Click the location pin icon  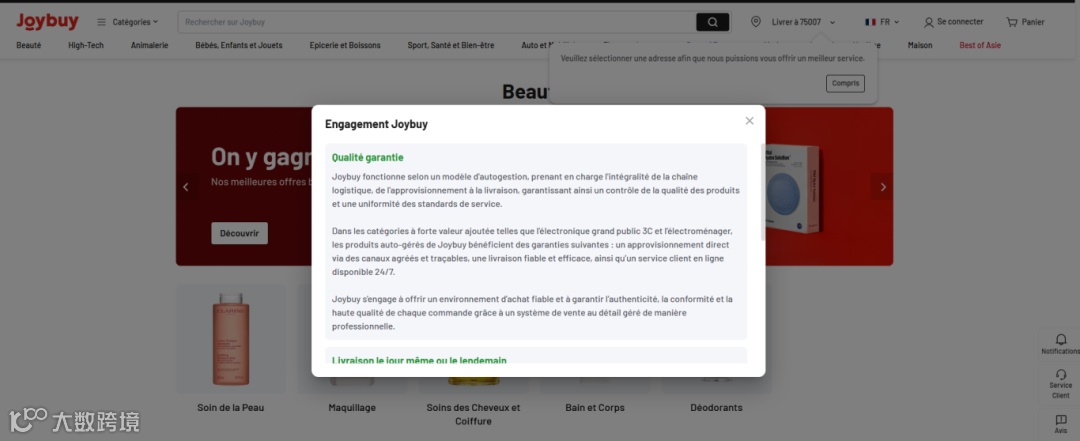[x=756, y=22]
